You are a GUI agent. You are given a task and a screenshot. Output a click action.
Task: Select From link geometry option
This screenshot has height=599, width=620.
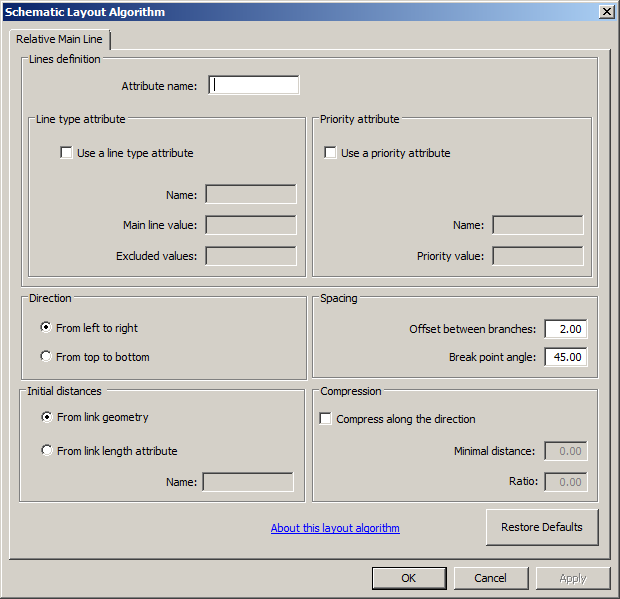coord(47,417)
